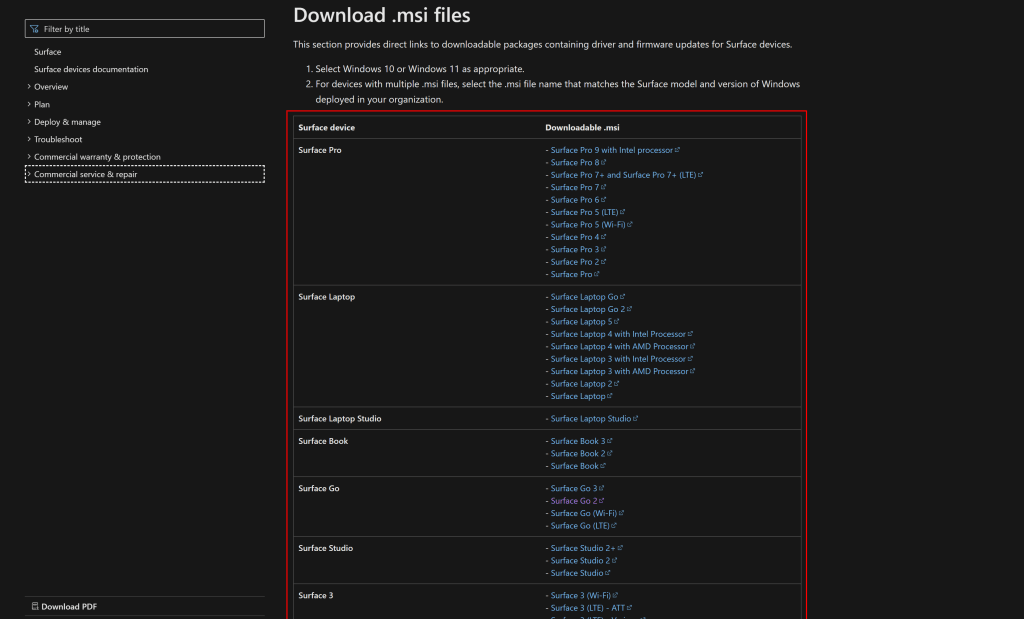Select Commercial service & repair item

click(x=86, y=174)
